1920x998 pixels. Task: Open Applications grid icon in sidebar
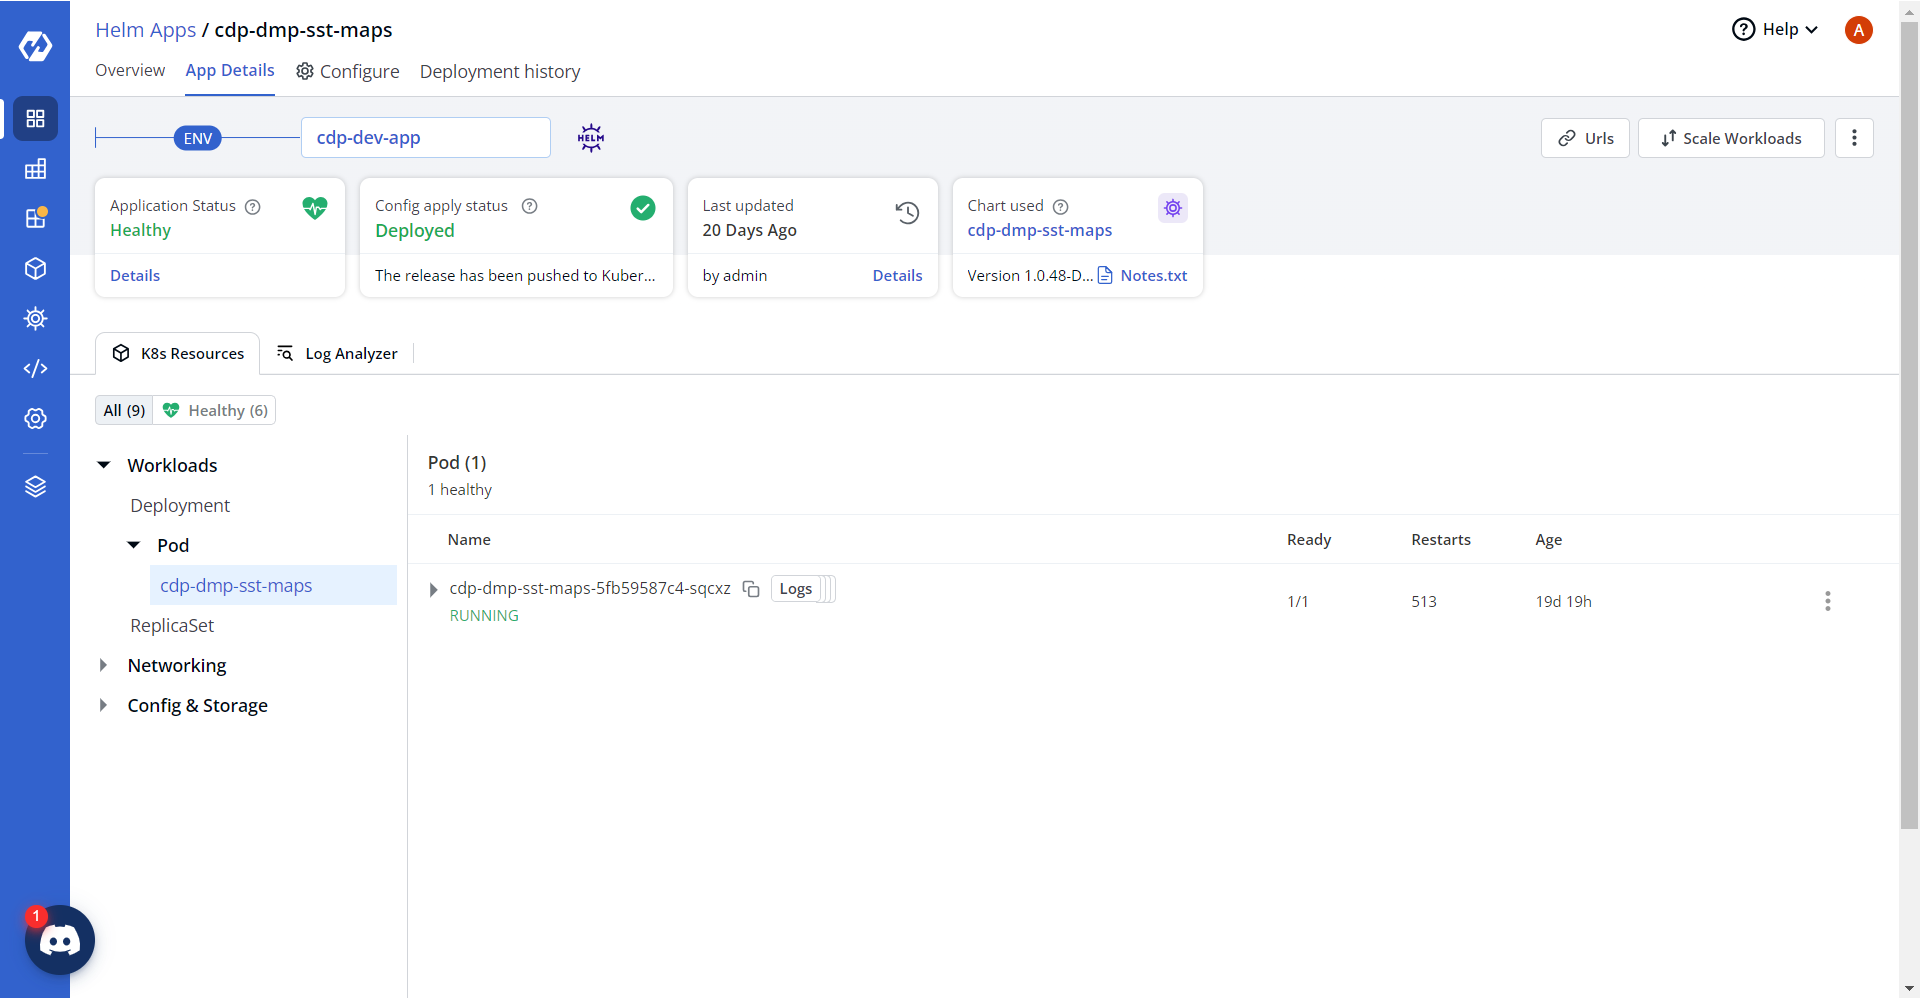35,119
